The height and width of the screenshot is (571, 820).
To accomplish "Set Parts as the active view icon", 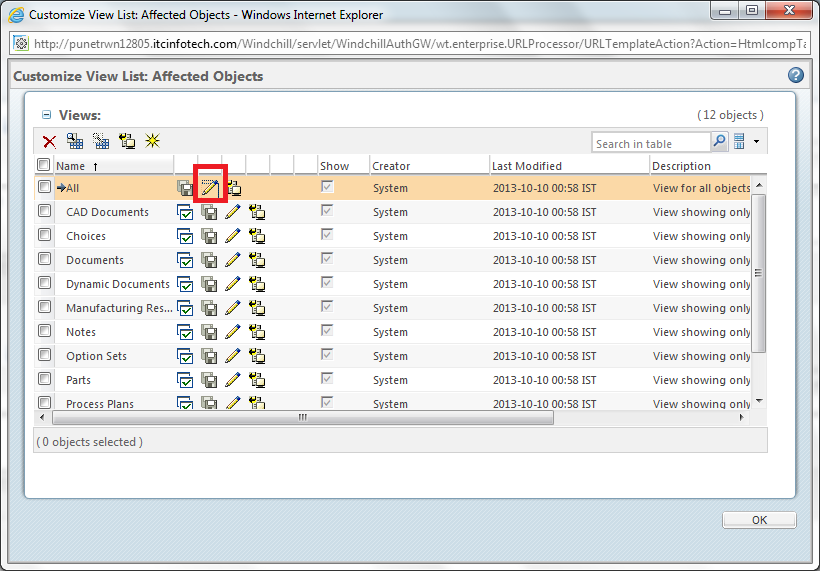I will tap(185, 381).
